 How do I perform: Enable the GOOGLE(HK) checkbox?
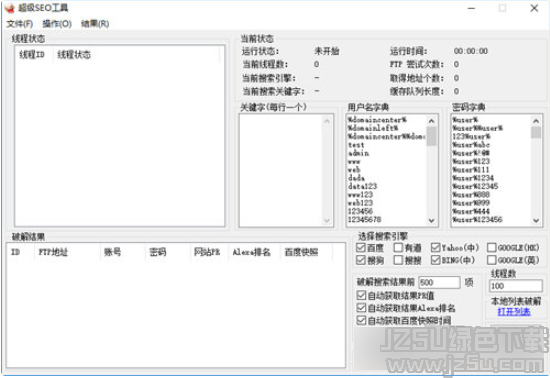[492, 248]
